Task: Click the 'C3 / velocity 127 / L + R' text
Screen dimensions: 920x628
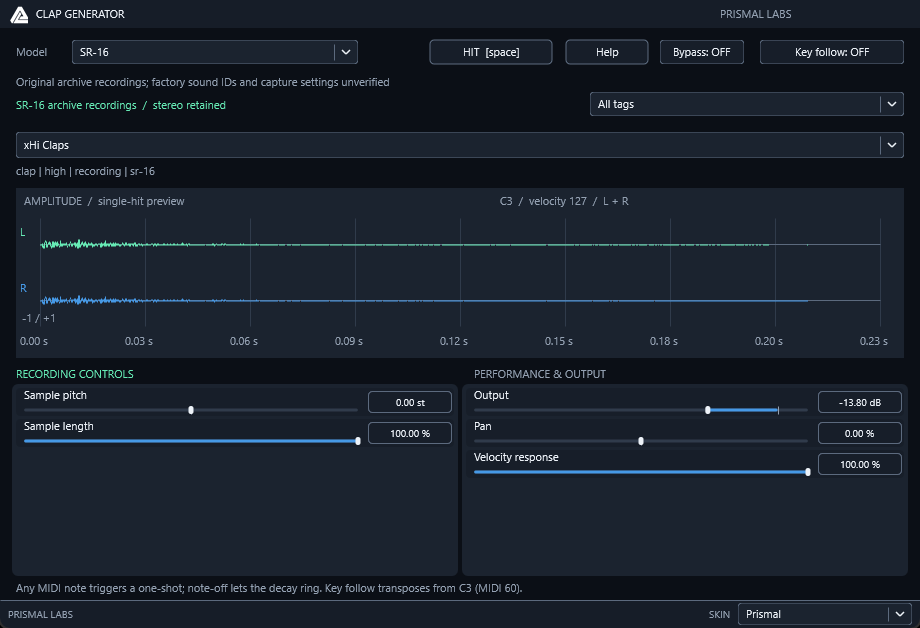Action: 564,201
